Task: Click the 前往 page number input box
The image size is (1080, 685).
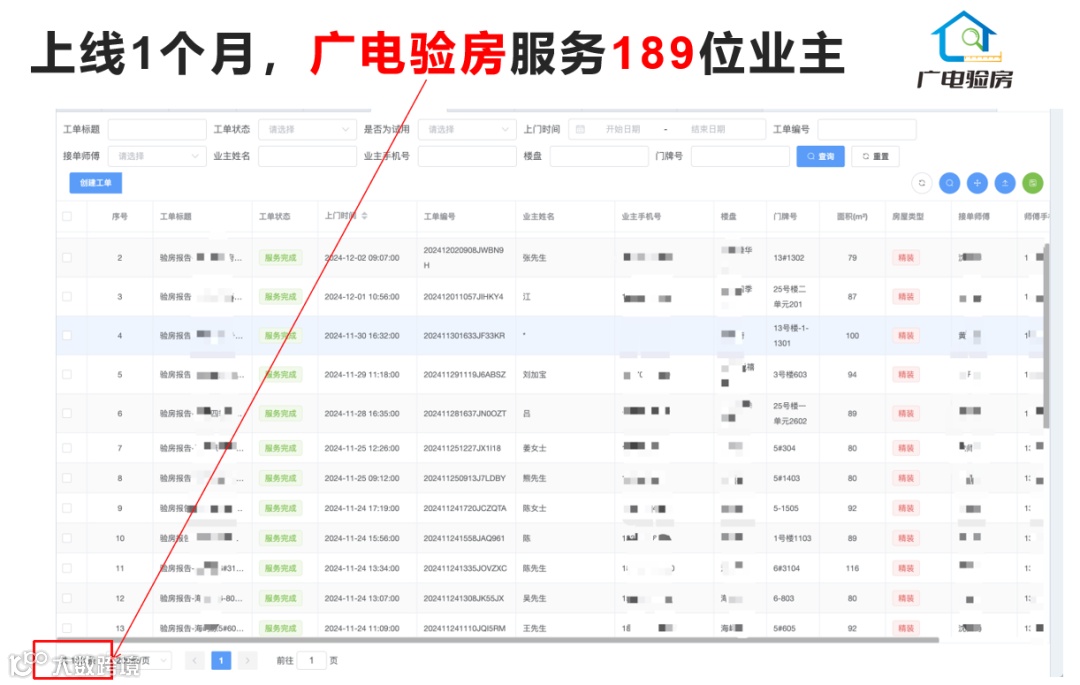Action: coord(311,661)
